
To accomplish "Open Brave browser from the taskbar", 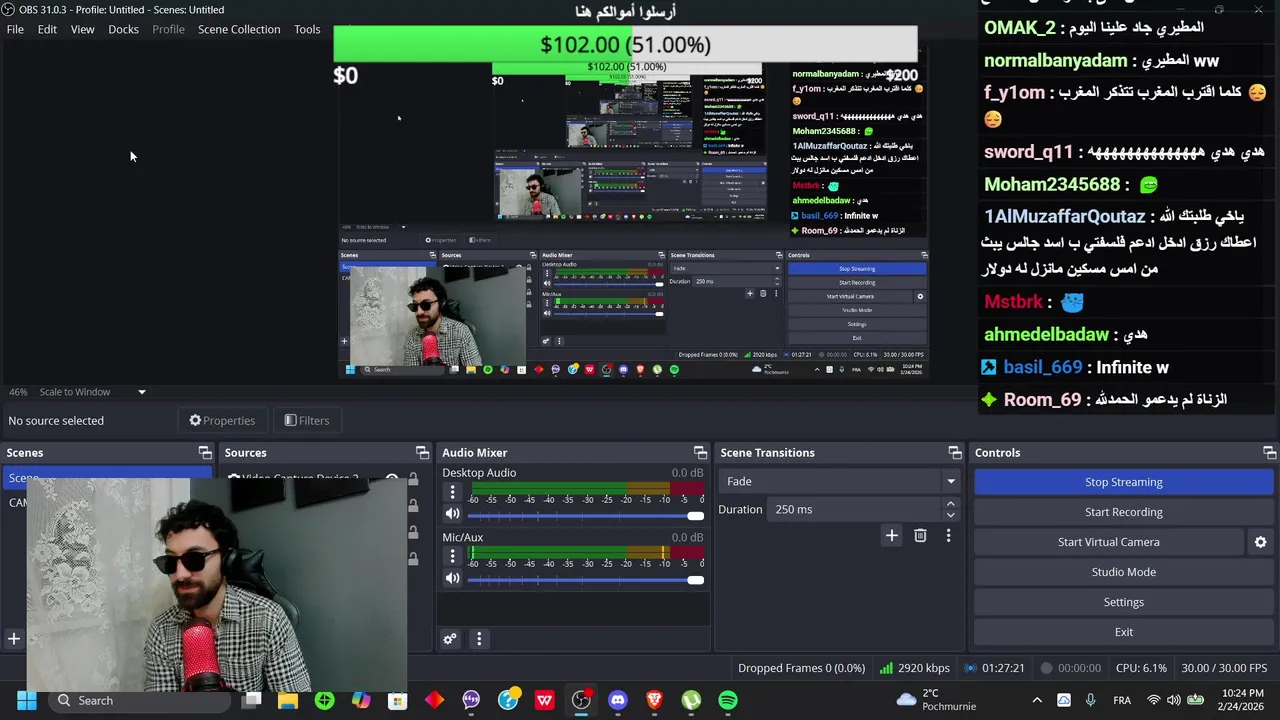I will pyautogui.click(x=654, y=700).
